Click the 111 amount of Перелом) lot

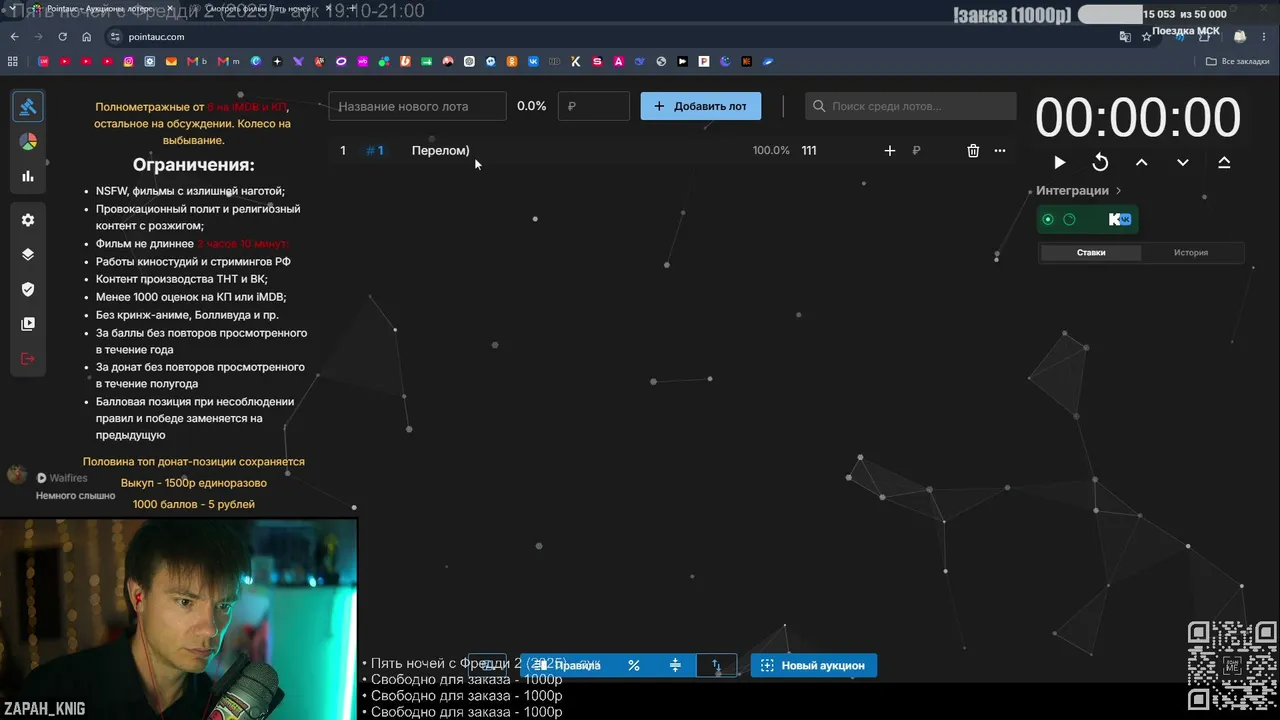[809, 151]
